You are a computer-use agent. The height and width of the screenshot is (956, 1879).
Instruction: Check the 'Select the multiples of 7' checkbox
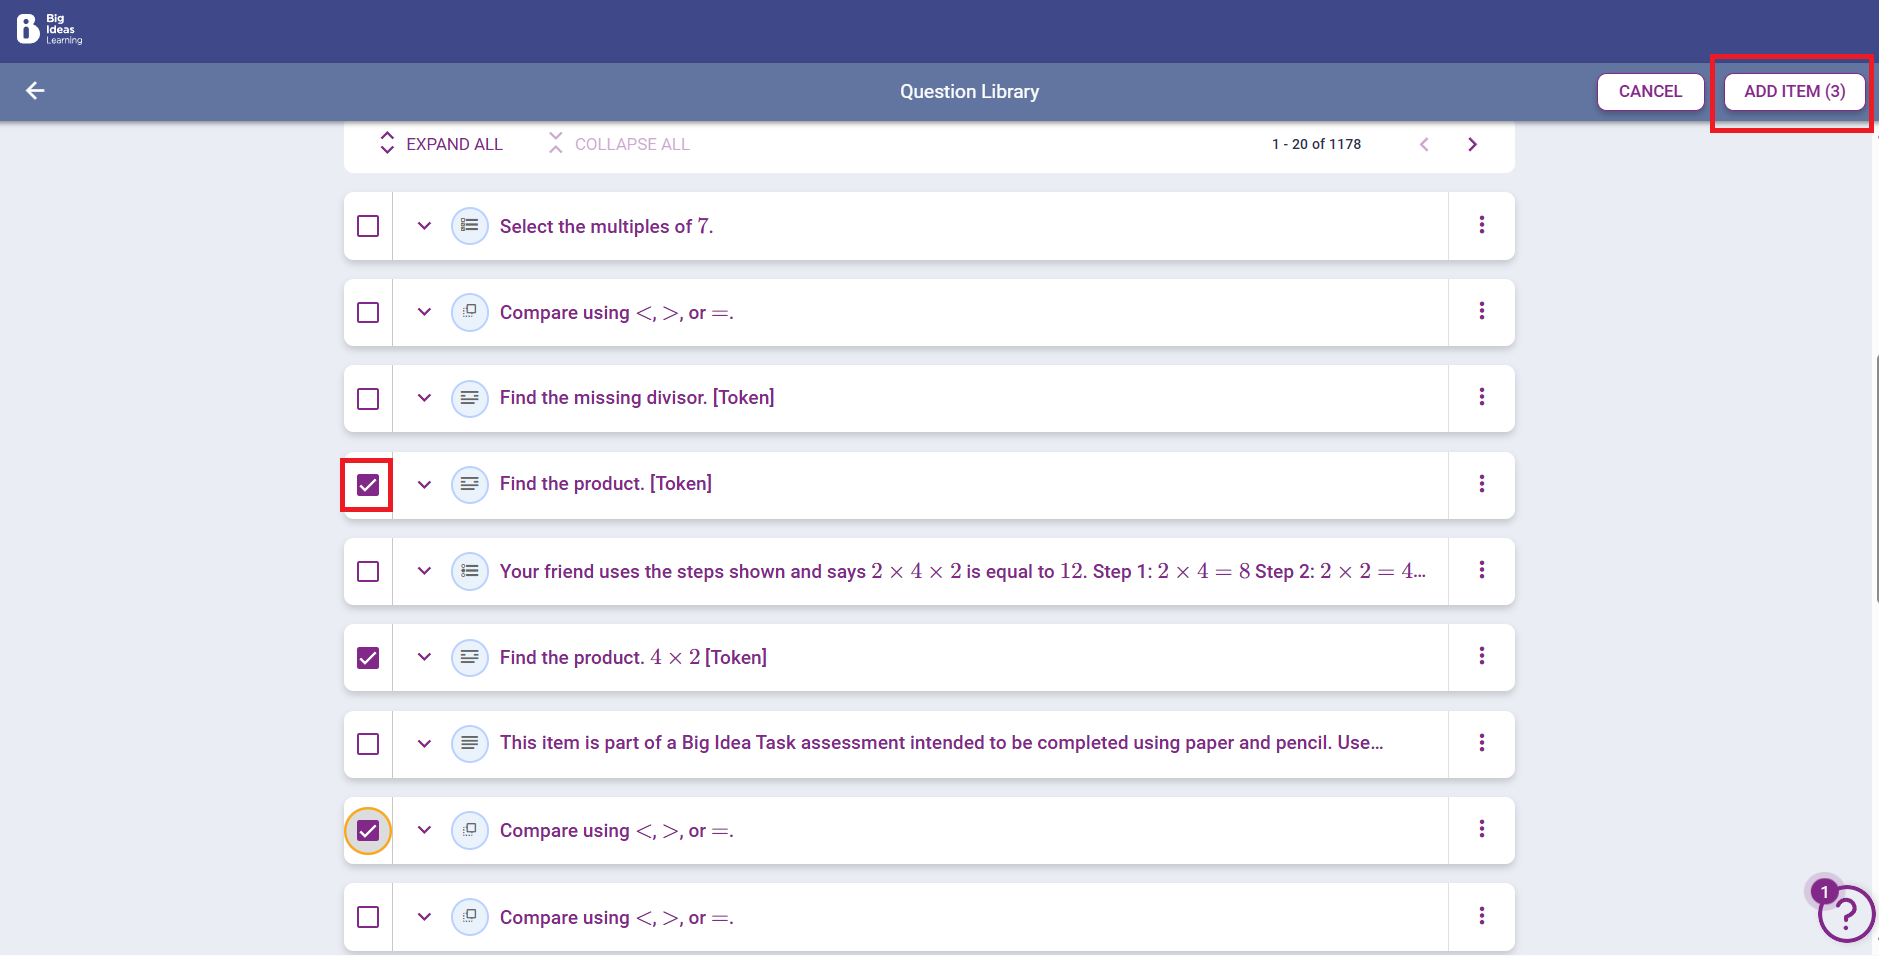pyautogui.click(x=368, y=226)
